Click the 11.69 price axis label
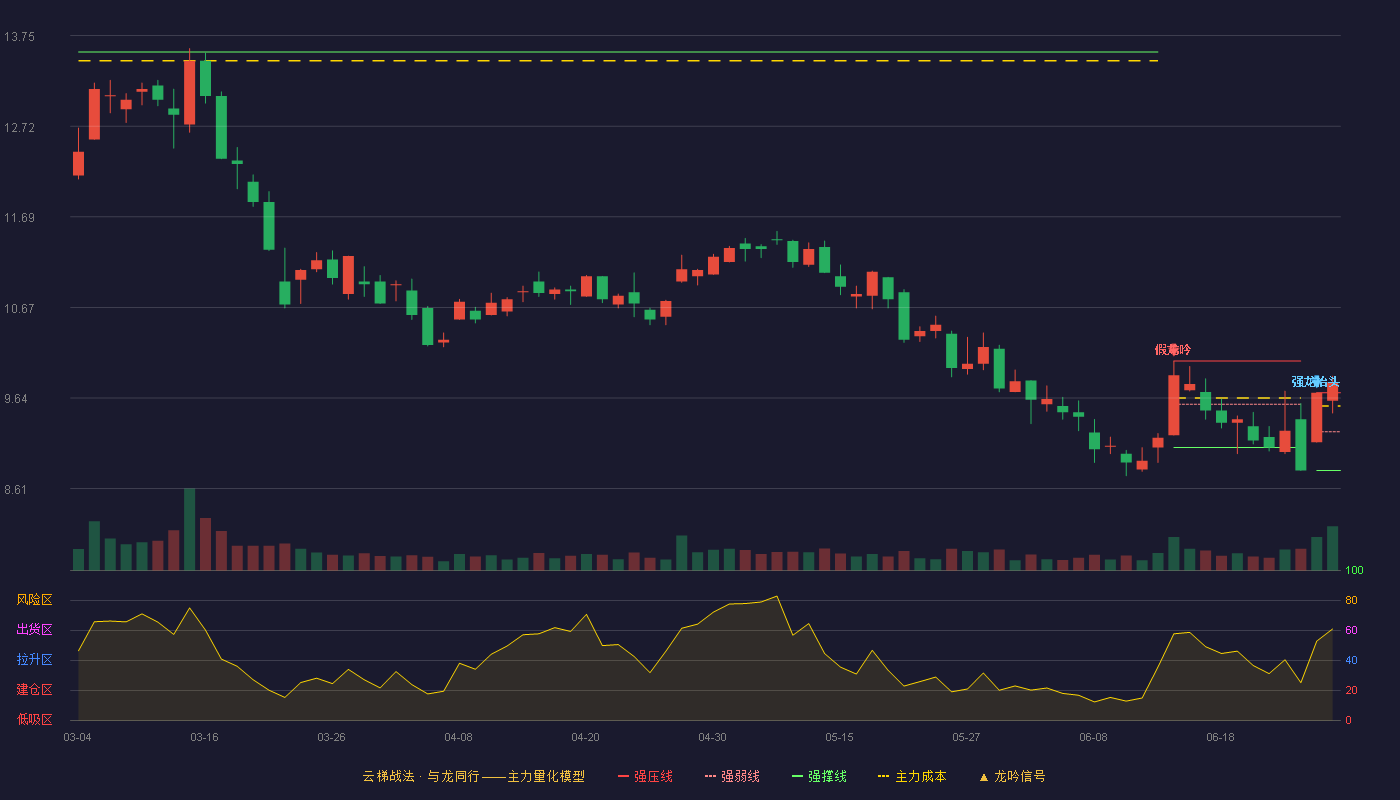Viewport: 1400px width, 800px height. pos(19,218)
